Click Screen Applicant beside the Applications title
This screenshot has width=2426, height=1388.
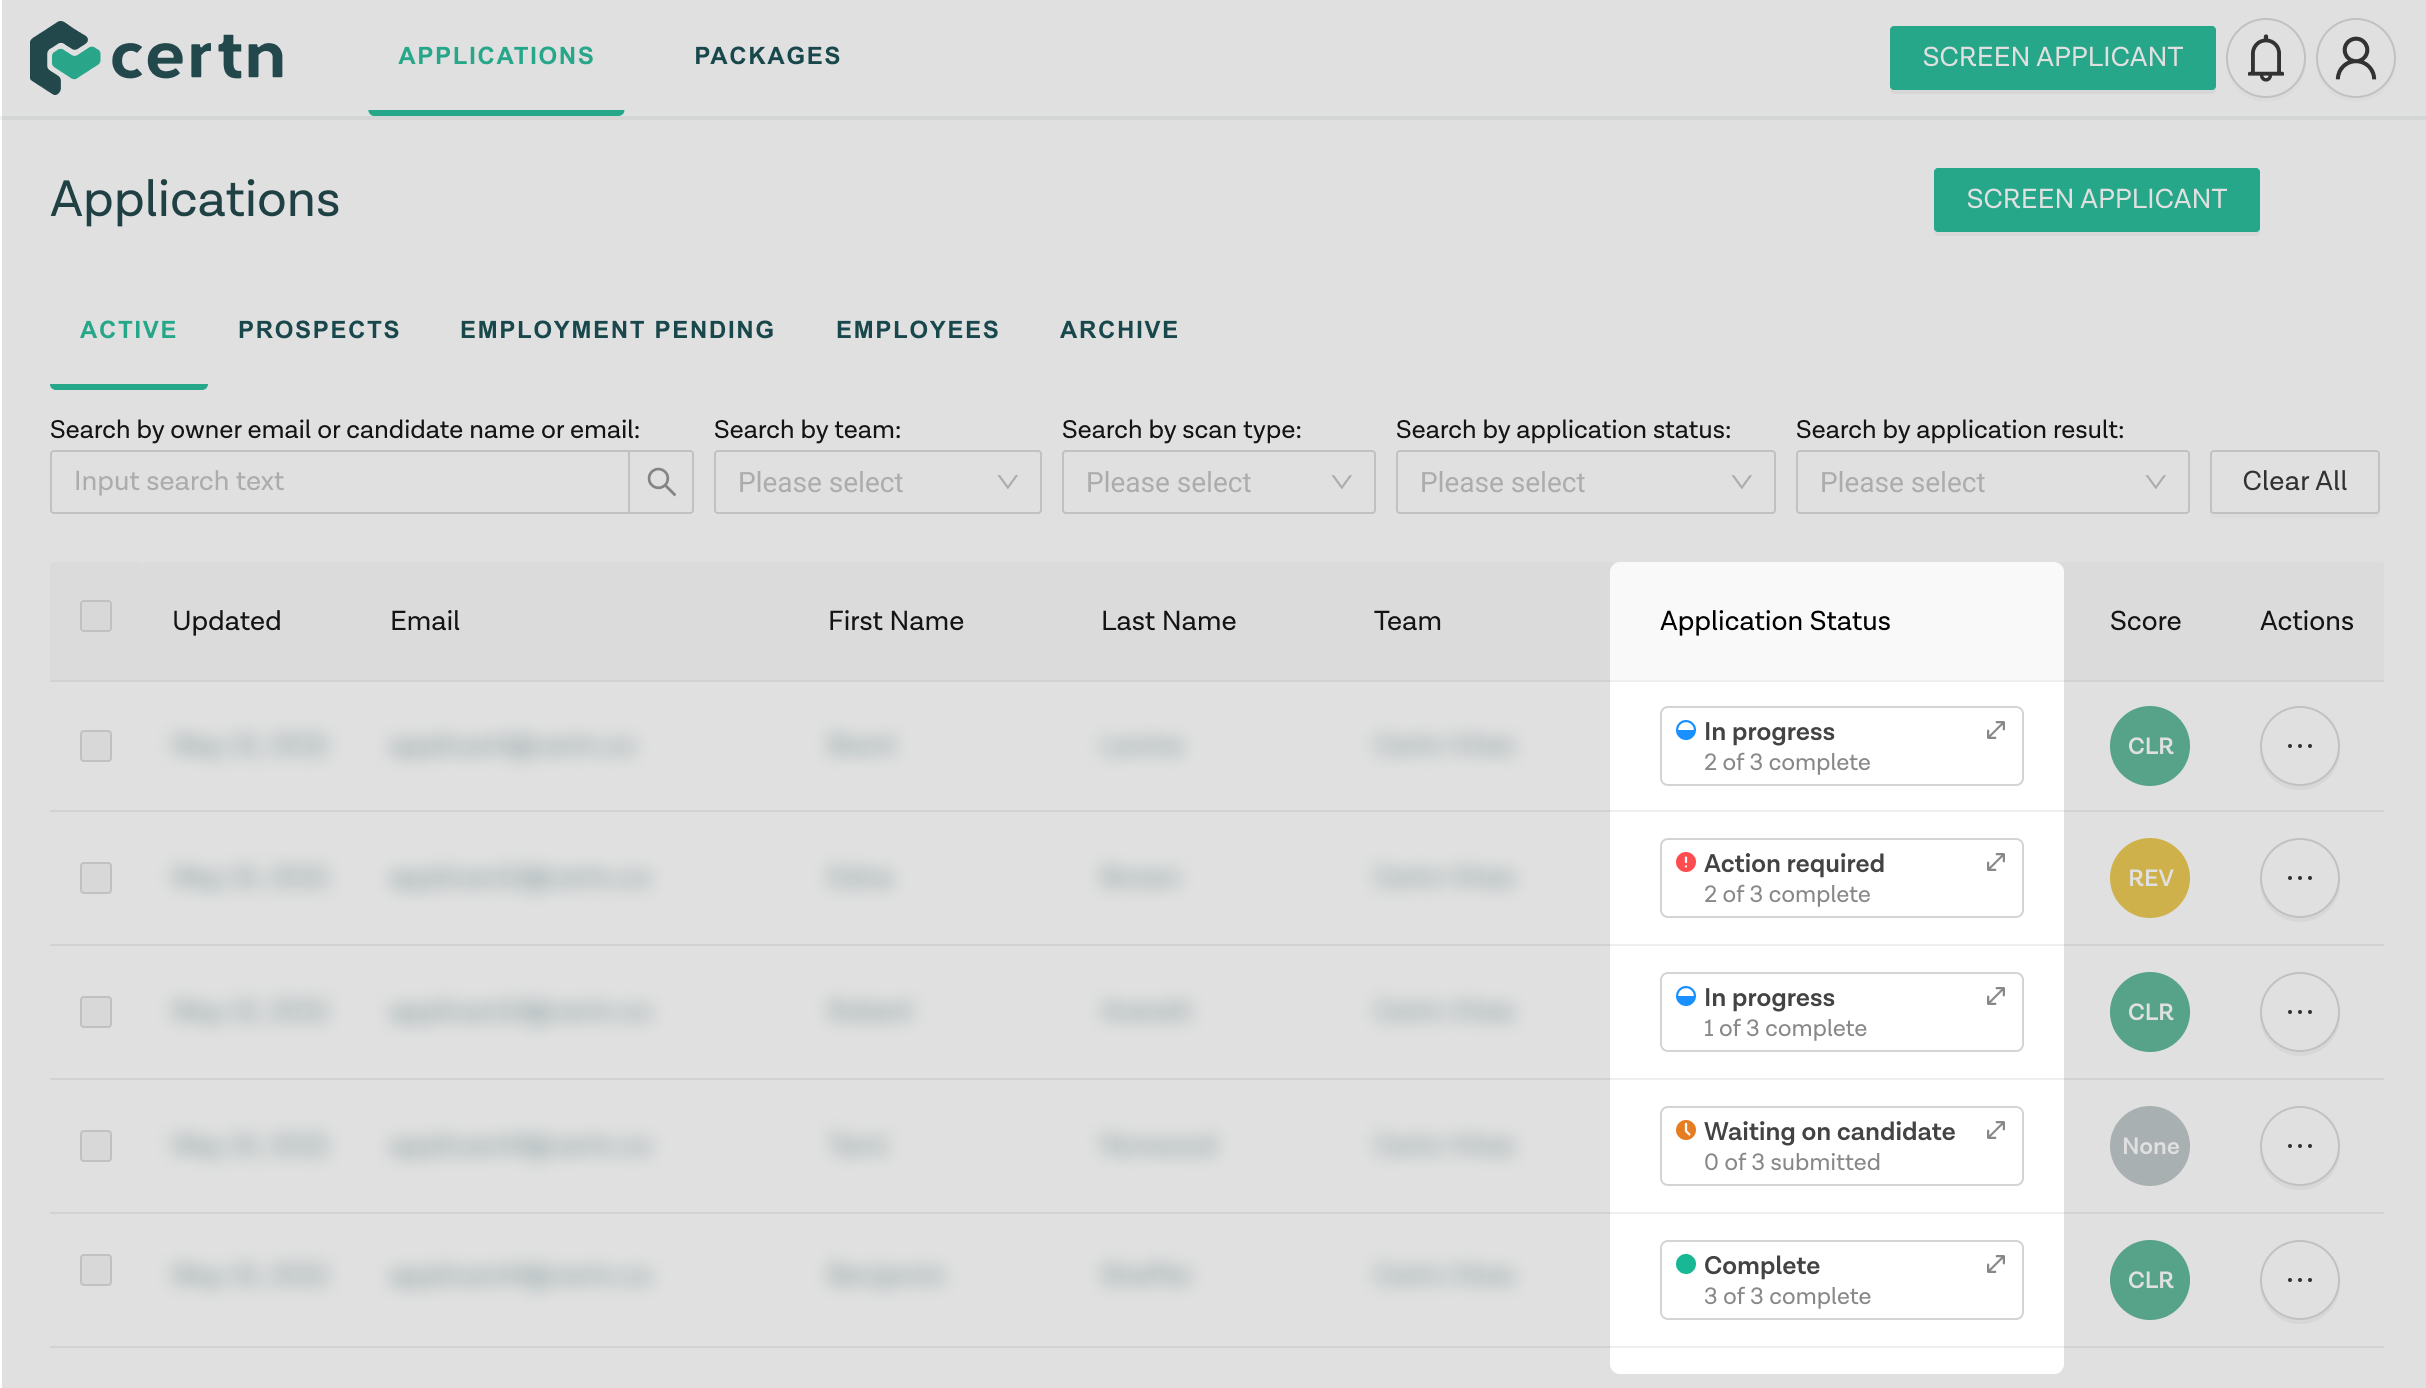pyautogui.click(x=2095, y=200)
